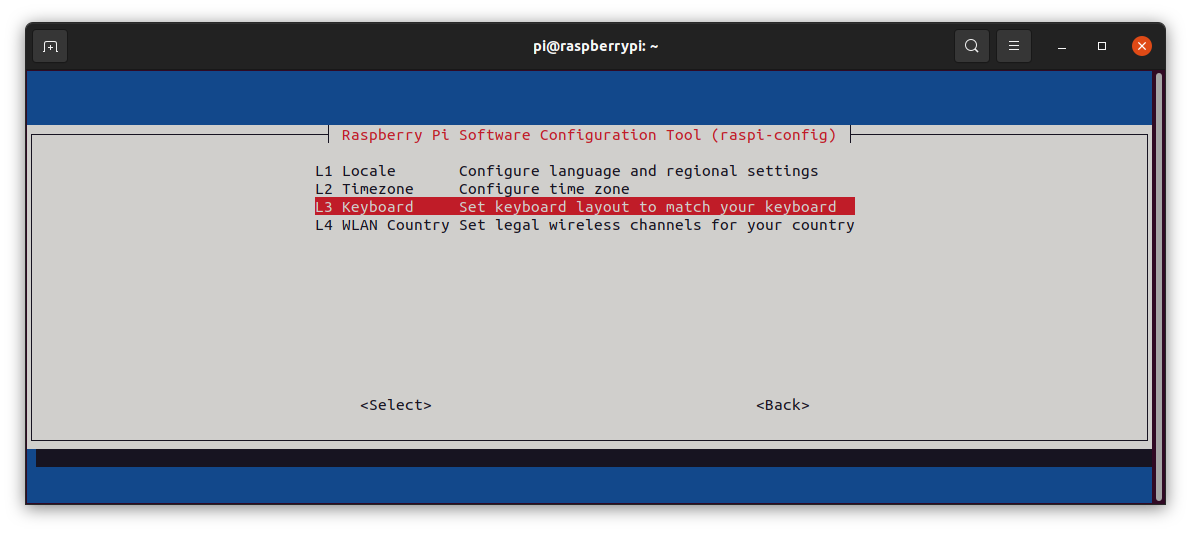
Task: Minimize the terminal window
Action: coord(1062,46)
